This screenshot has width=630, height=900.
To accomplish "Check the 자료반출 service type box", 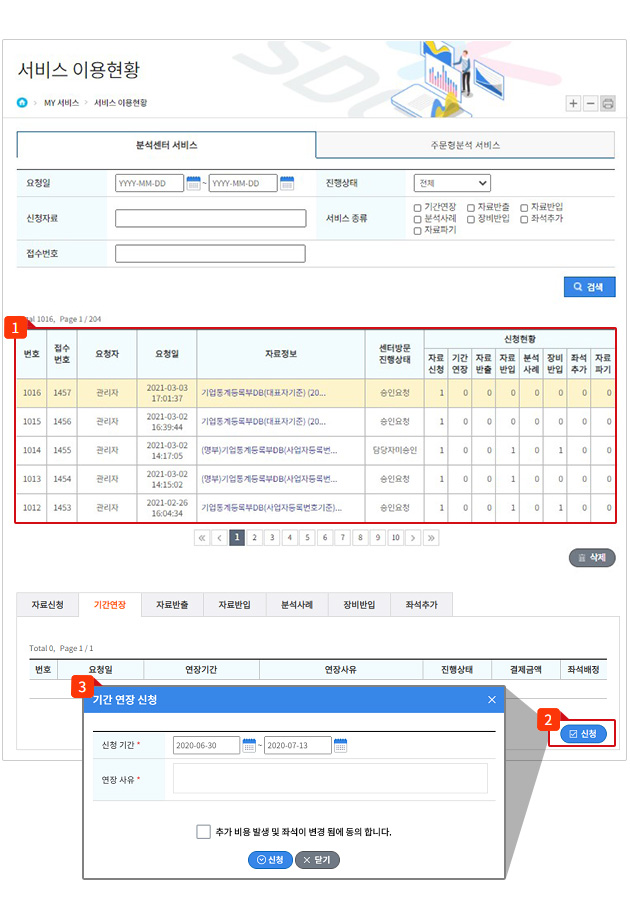I will coord(471,208).
